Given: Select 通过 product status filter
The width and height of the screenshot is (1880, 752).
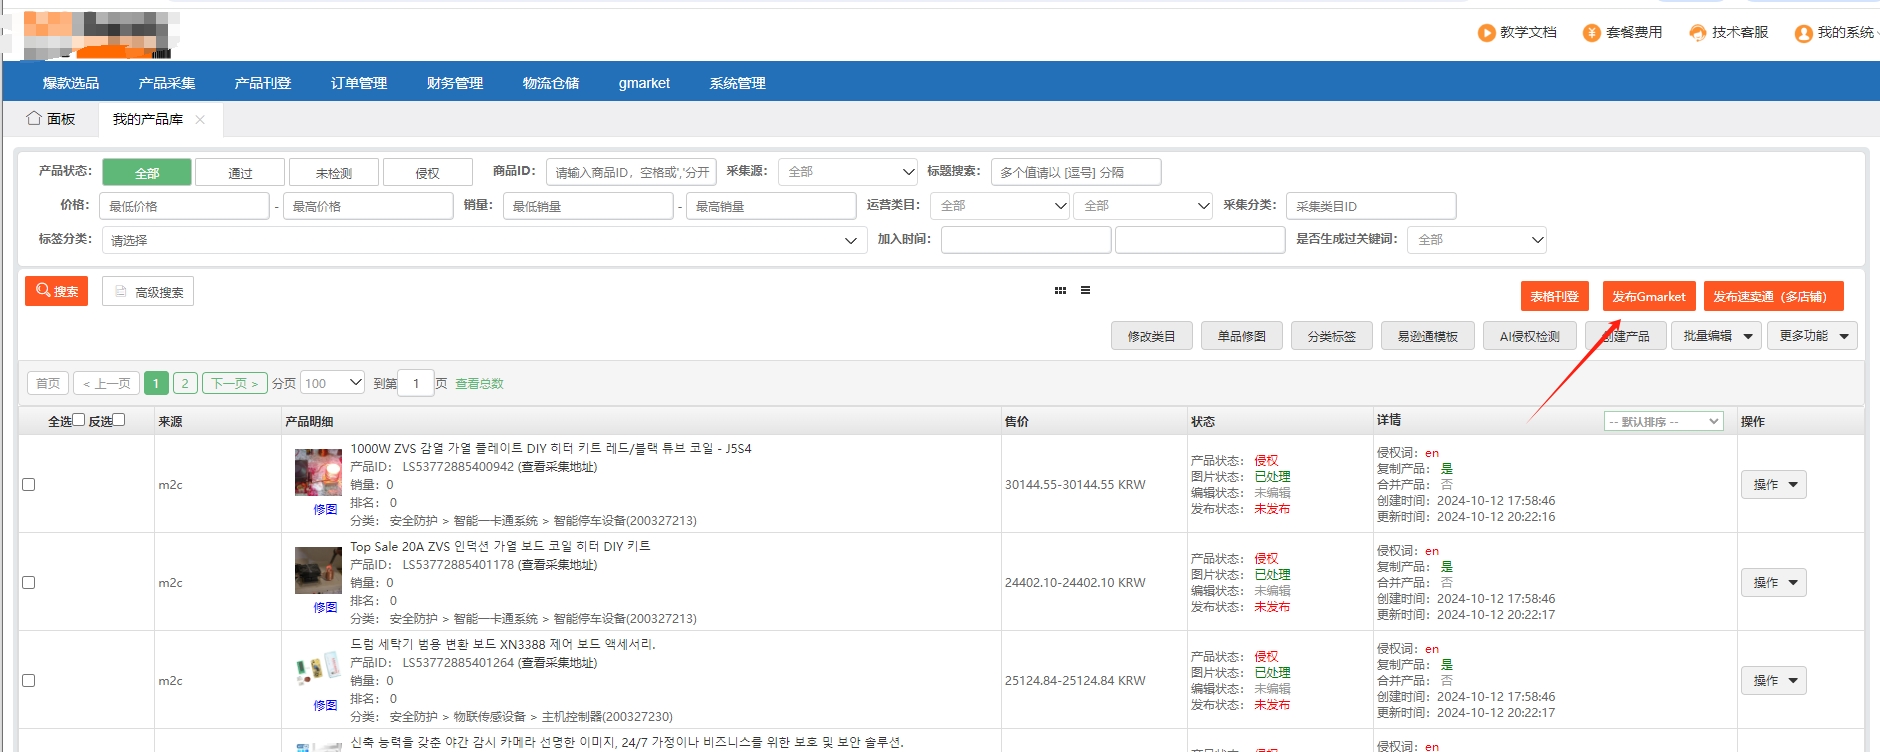Looking at the screenshot, I should (x=240, y=172).
